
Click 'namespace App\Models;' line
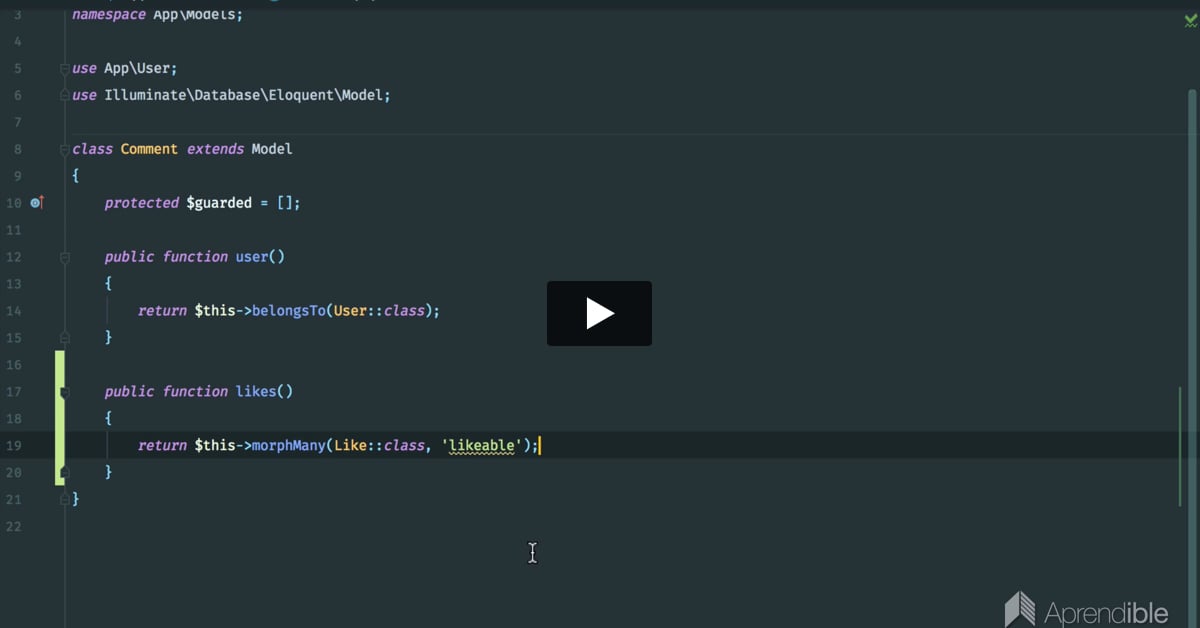click(x=157, y=15)
